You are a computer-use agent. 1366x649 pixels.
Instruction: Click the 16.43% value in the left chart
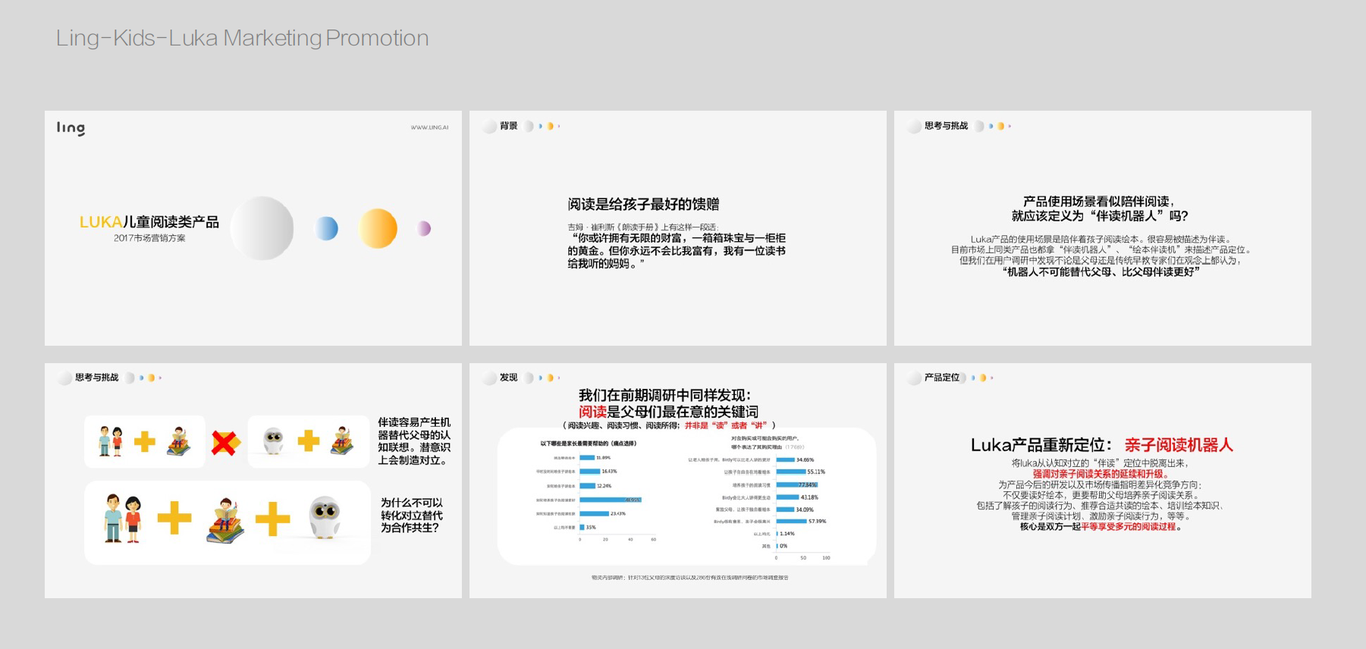click(x=609, y=471)
